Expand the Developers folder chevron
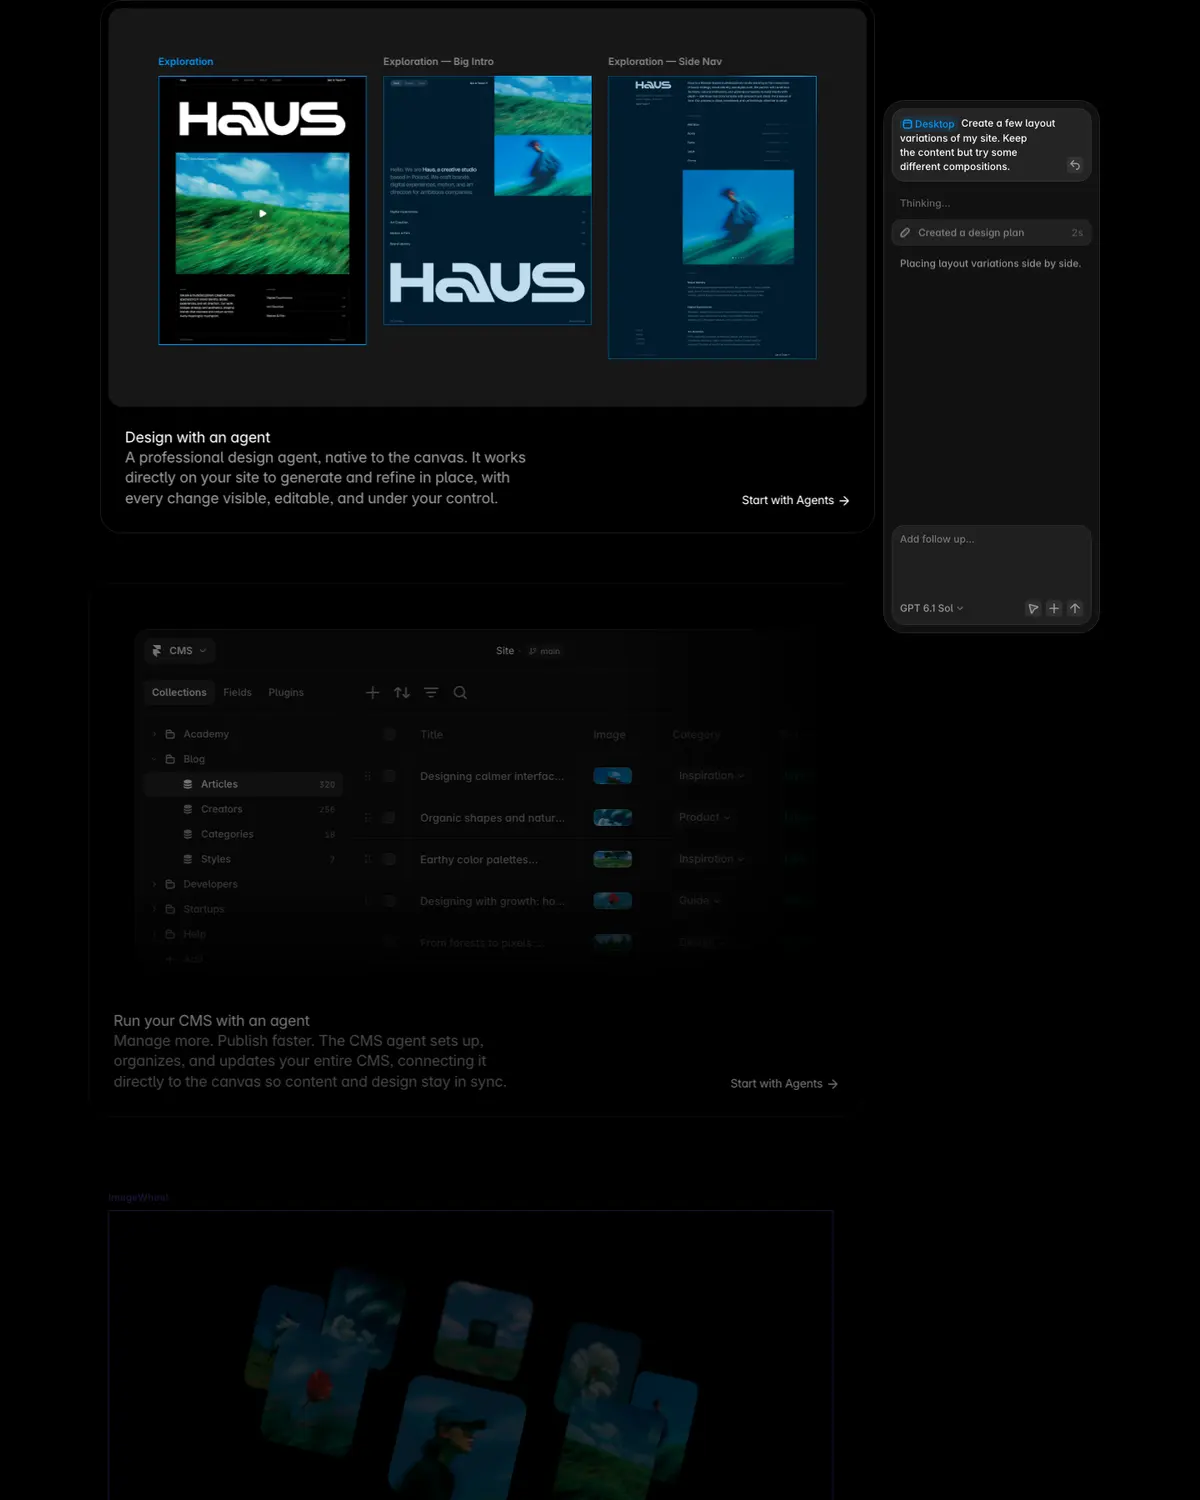Image resolution: width=1200 pixels, height=1500 pixels. pyautogui.click(x=154, y=884)
